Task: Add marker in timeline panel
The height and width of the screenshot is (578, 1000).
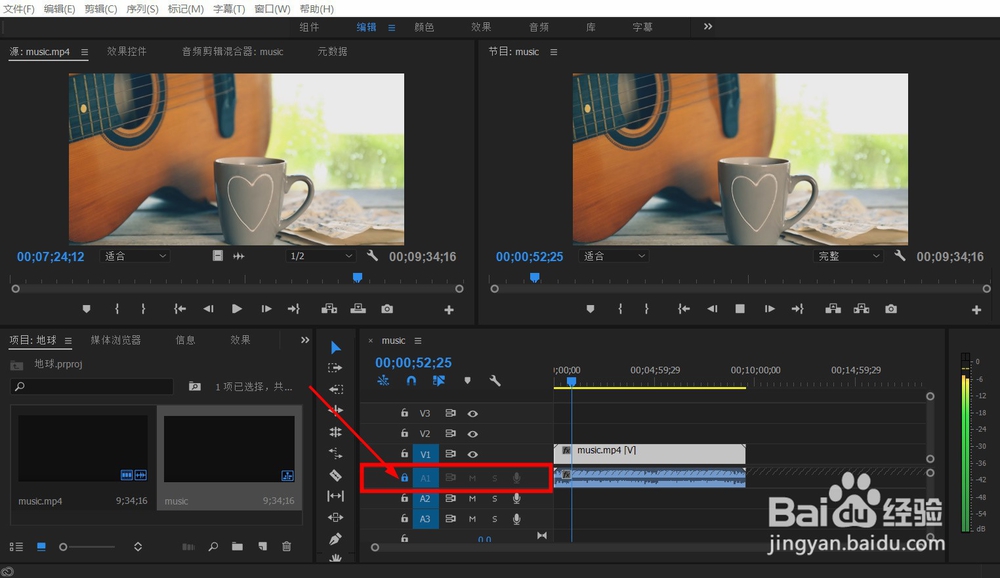Action: click(467, 381)
